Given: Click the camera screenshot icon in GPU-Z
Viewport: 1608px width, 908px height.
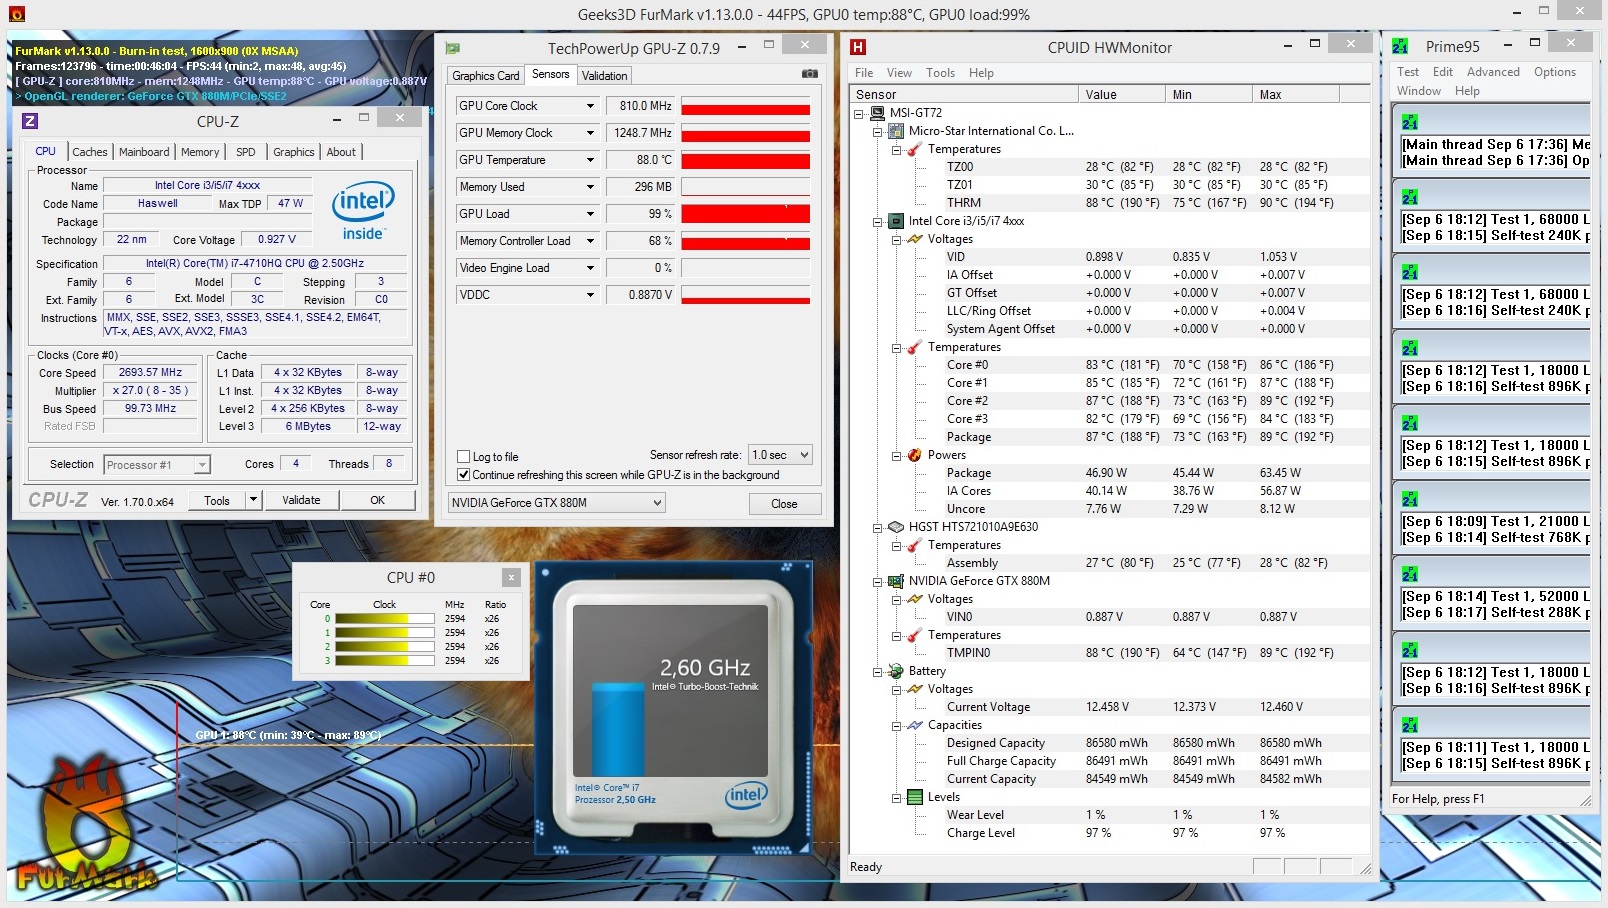Looking at the screenshot, I should click(810, 74).
